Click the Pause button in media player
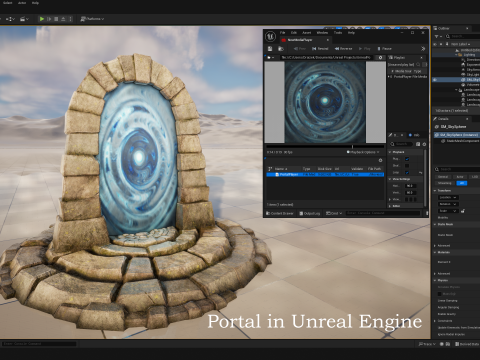This screenshot has height=360, width=480. (384, 49)
